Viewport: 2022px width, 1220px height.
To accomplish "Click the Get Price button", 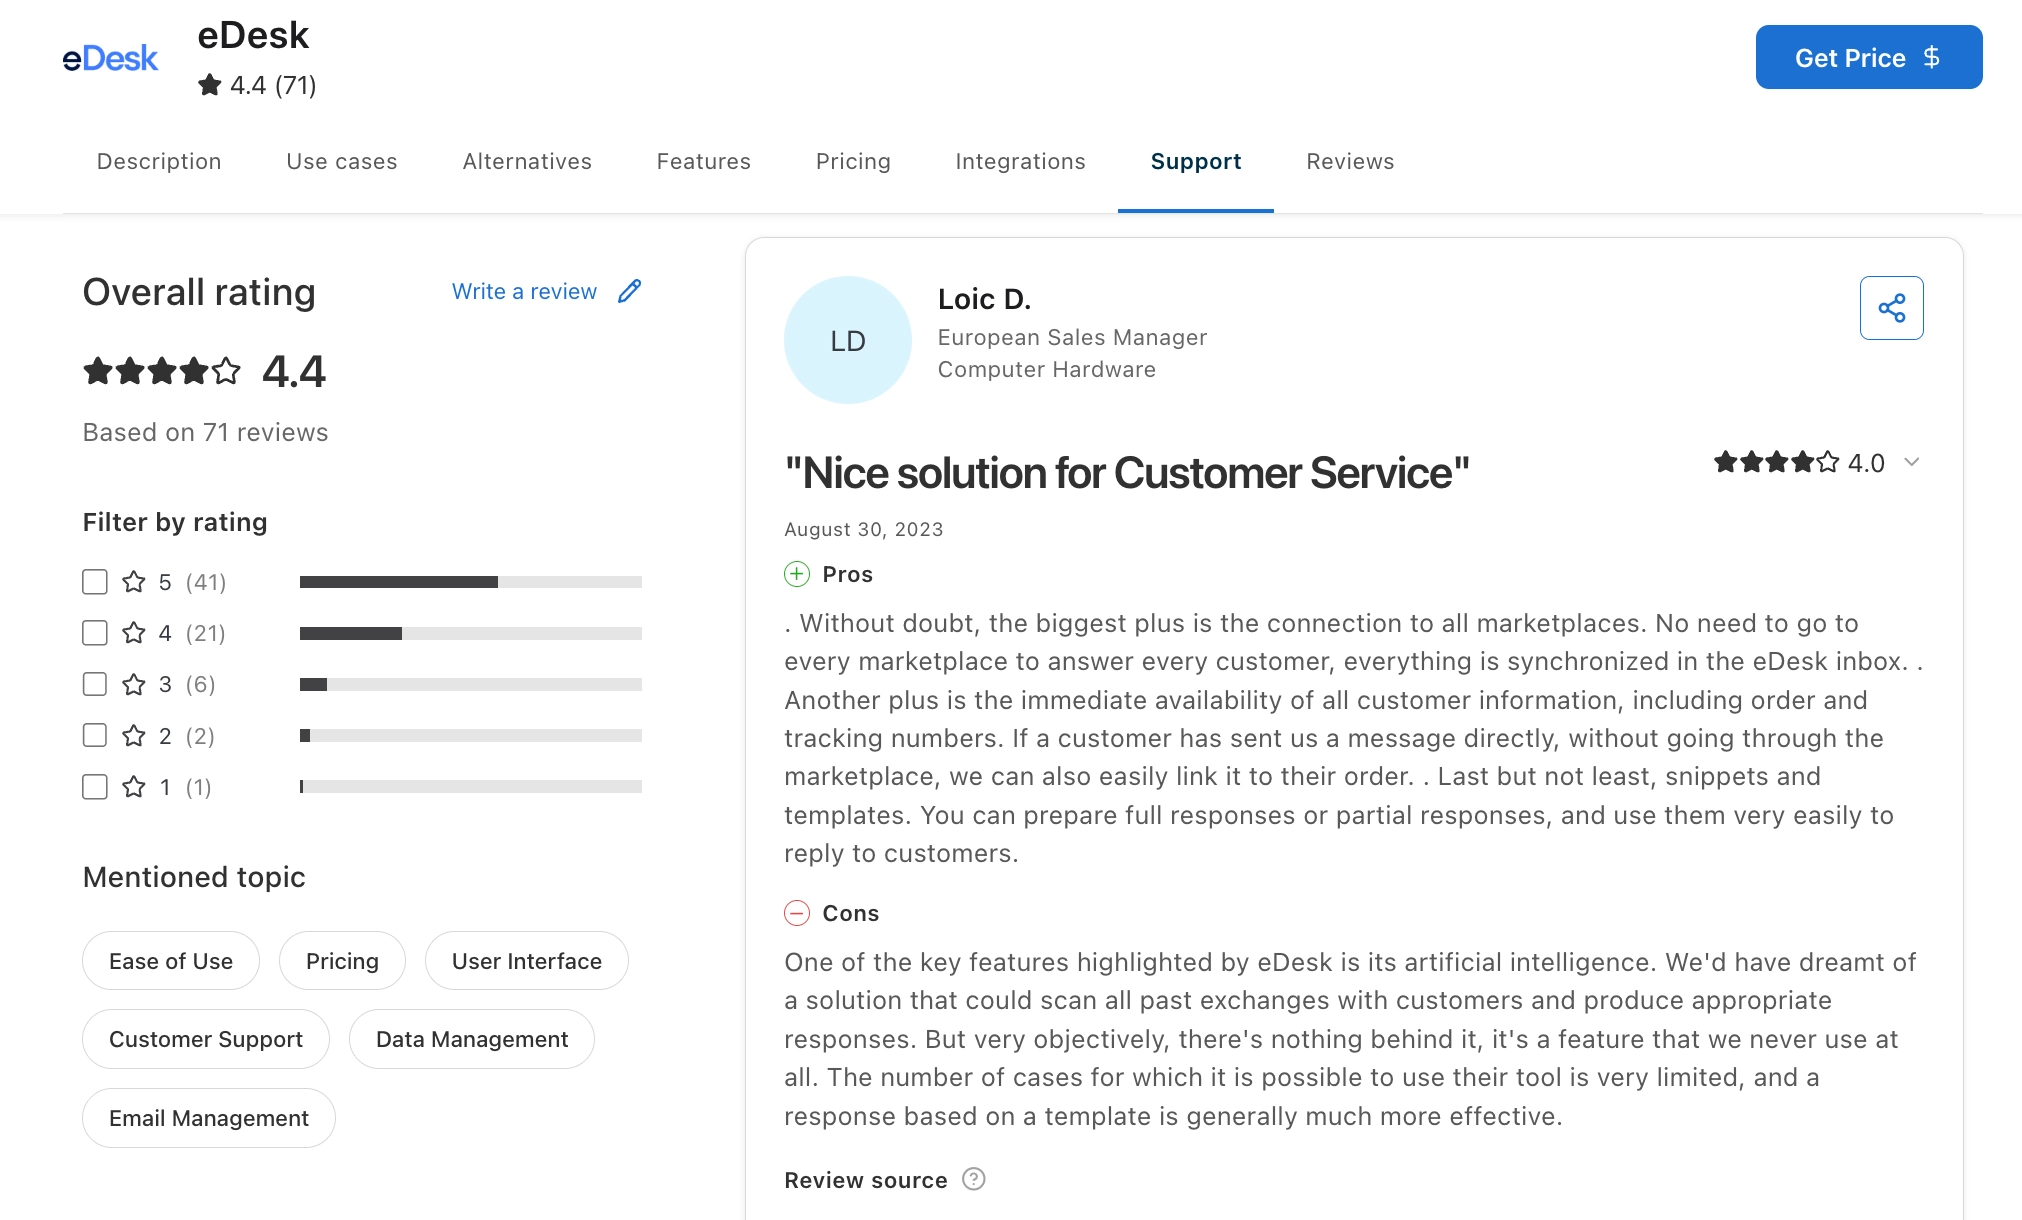I will coord(1868,57).
